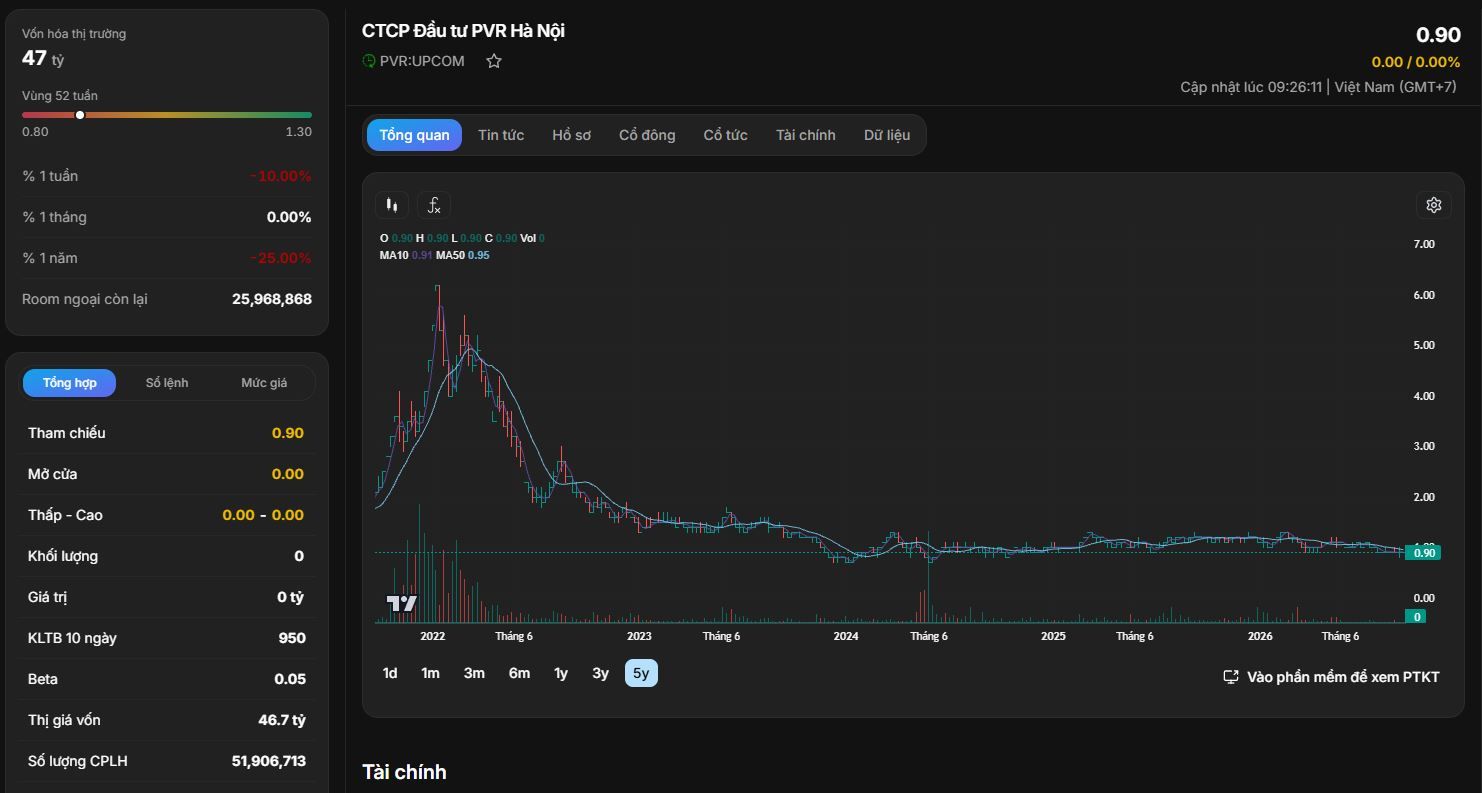Viewport: 1482px width, 793px height.
Task: Switch to the Tổng quan tab
Action: tap(414, 135)
